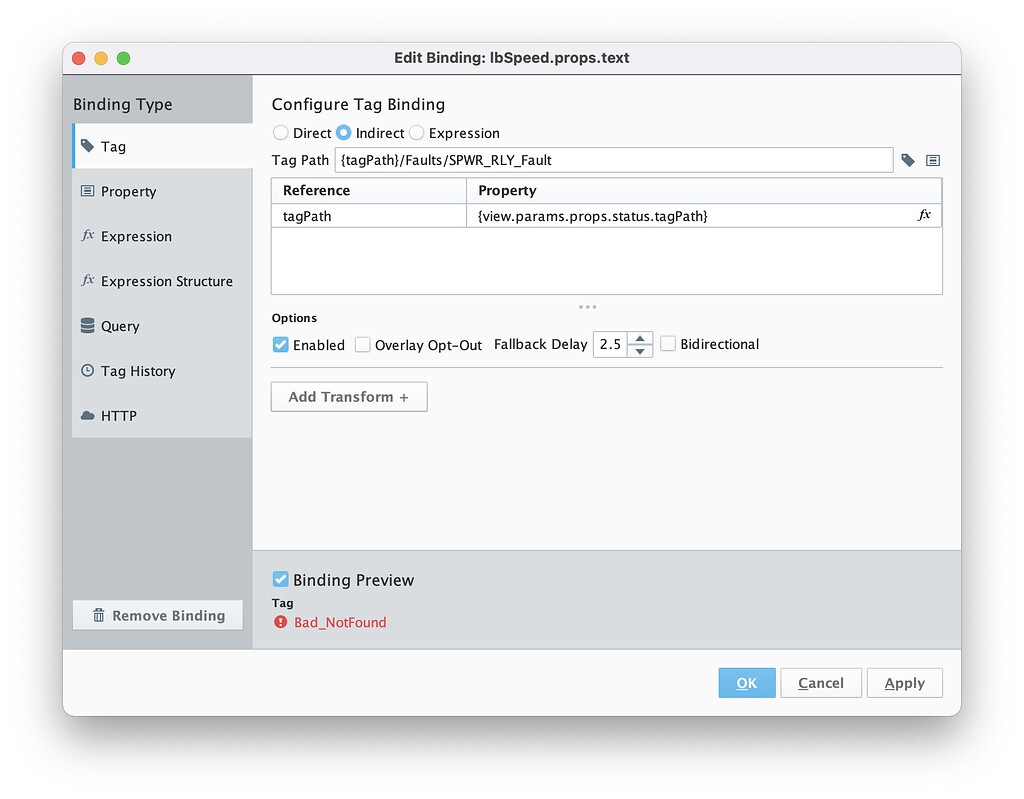The image size is (1024, 799).
Task: Click the error icon next to Bad_NotFound
Action: [280, 622]
